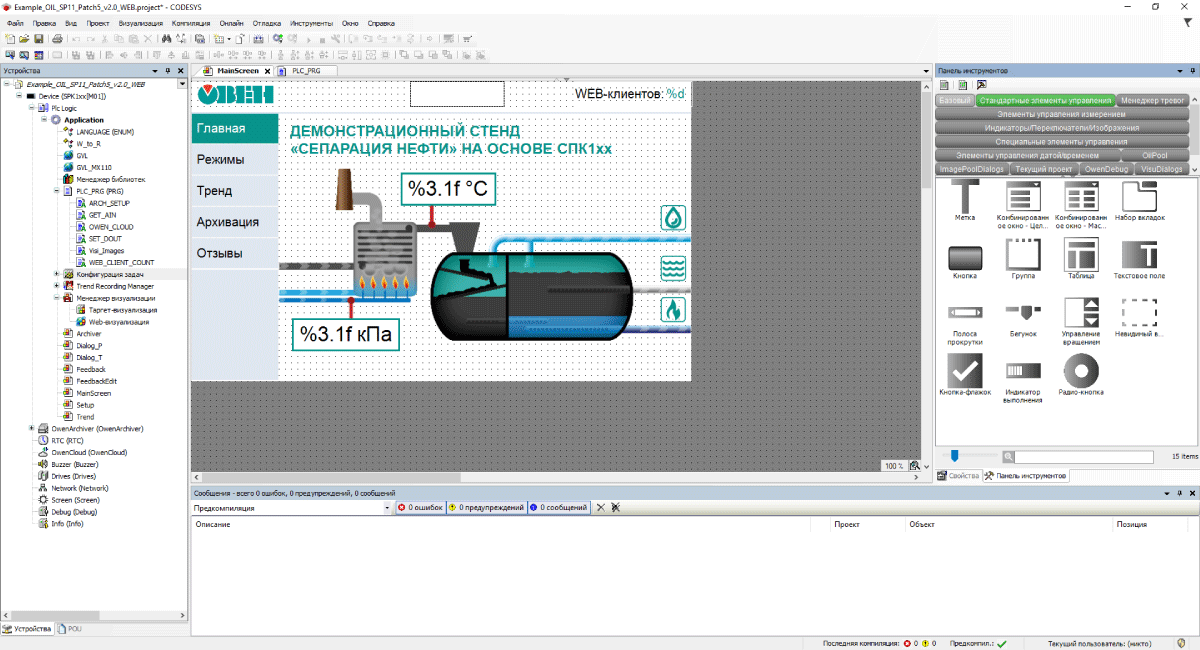Open the Менеджер тревог toolbox category
Image resolution: width=1200 pixels, height=650 pixels.
click(1152, 100)
